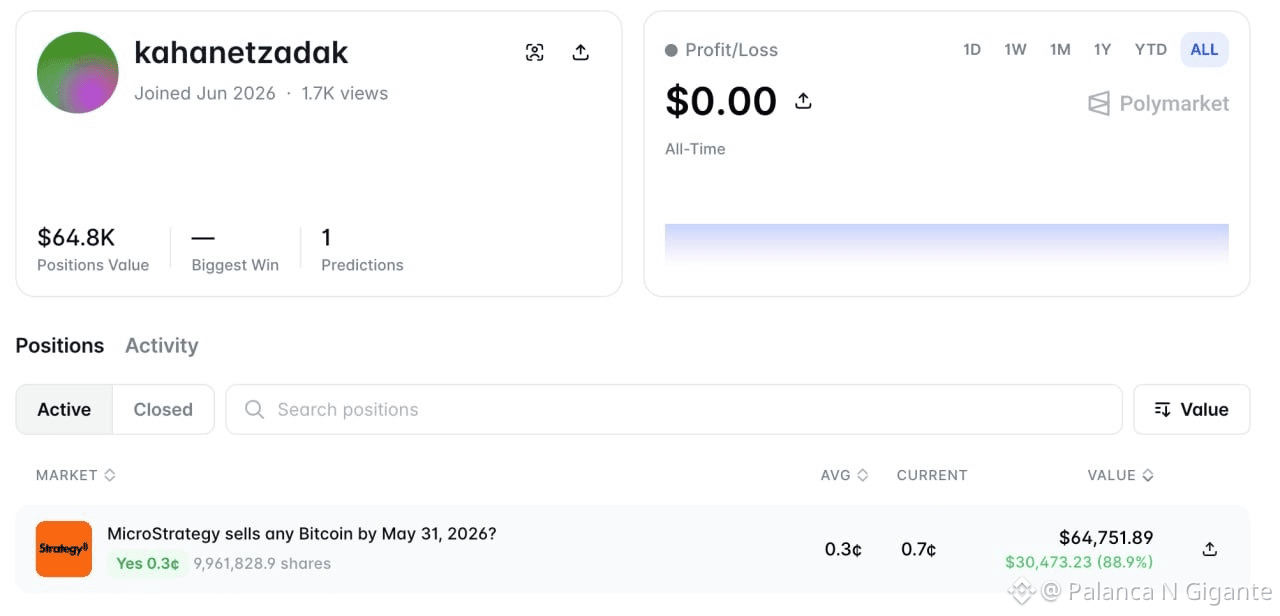Sort by the MARKET column header
Image resolution: width=1280 pixels, height=616 pixels.
76,475
